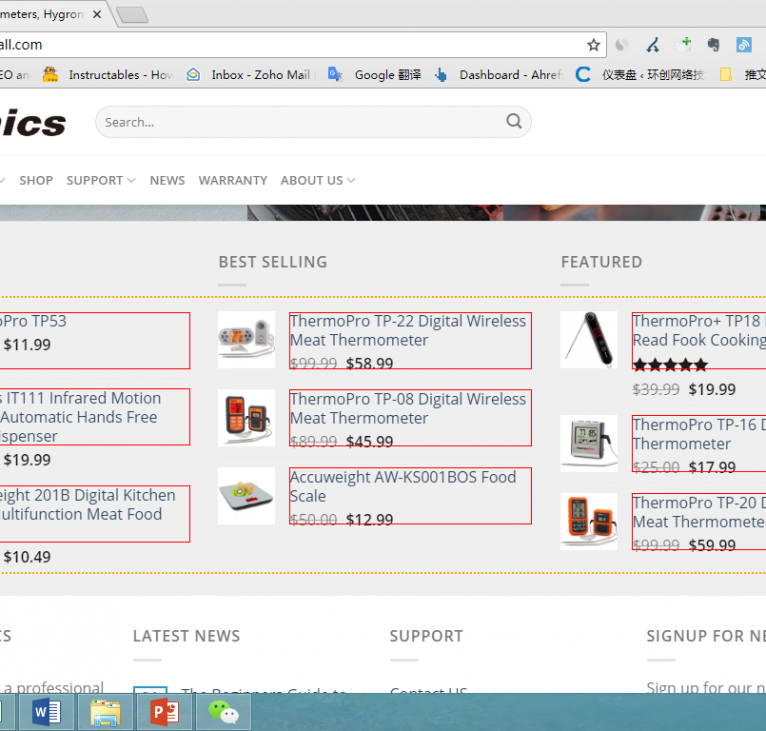Open WeChat from the taskbar

pos(223,712)
